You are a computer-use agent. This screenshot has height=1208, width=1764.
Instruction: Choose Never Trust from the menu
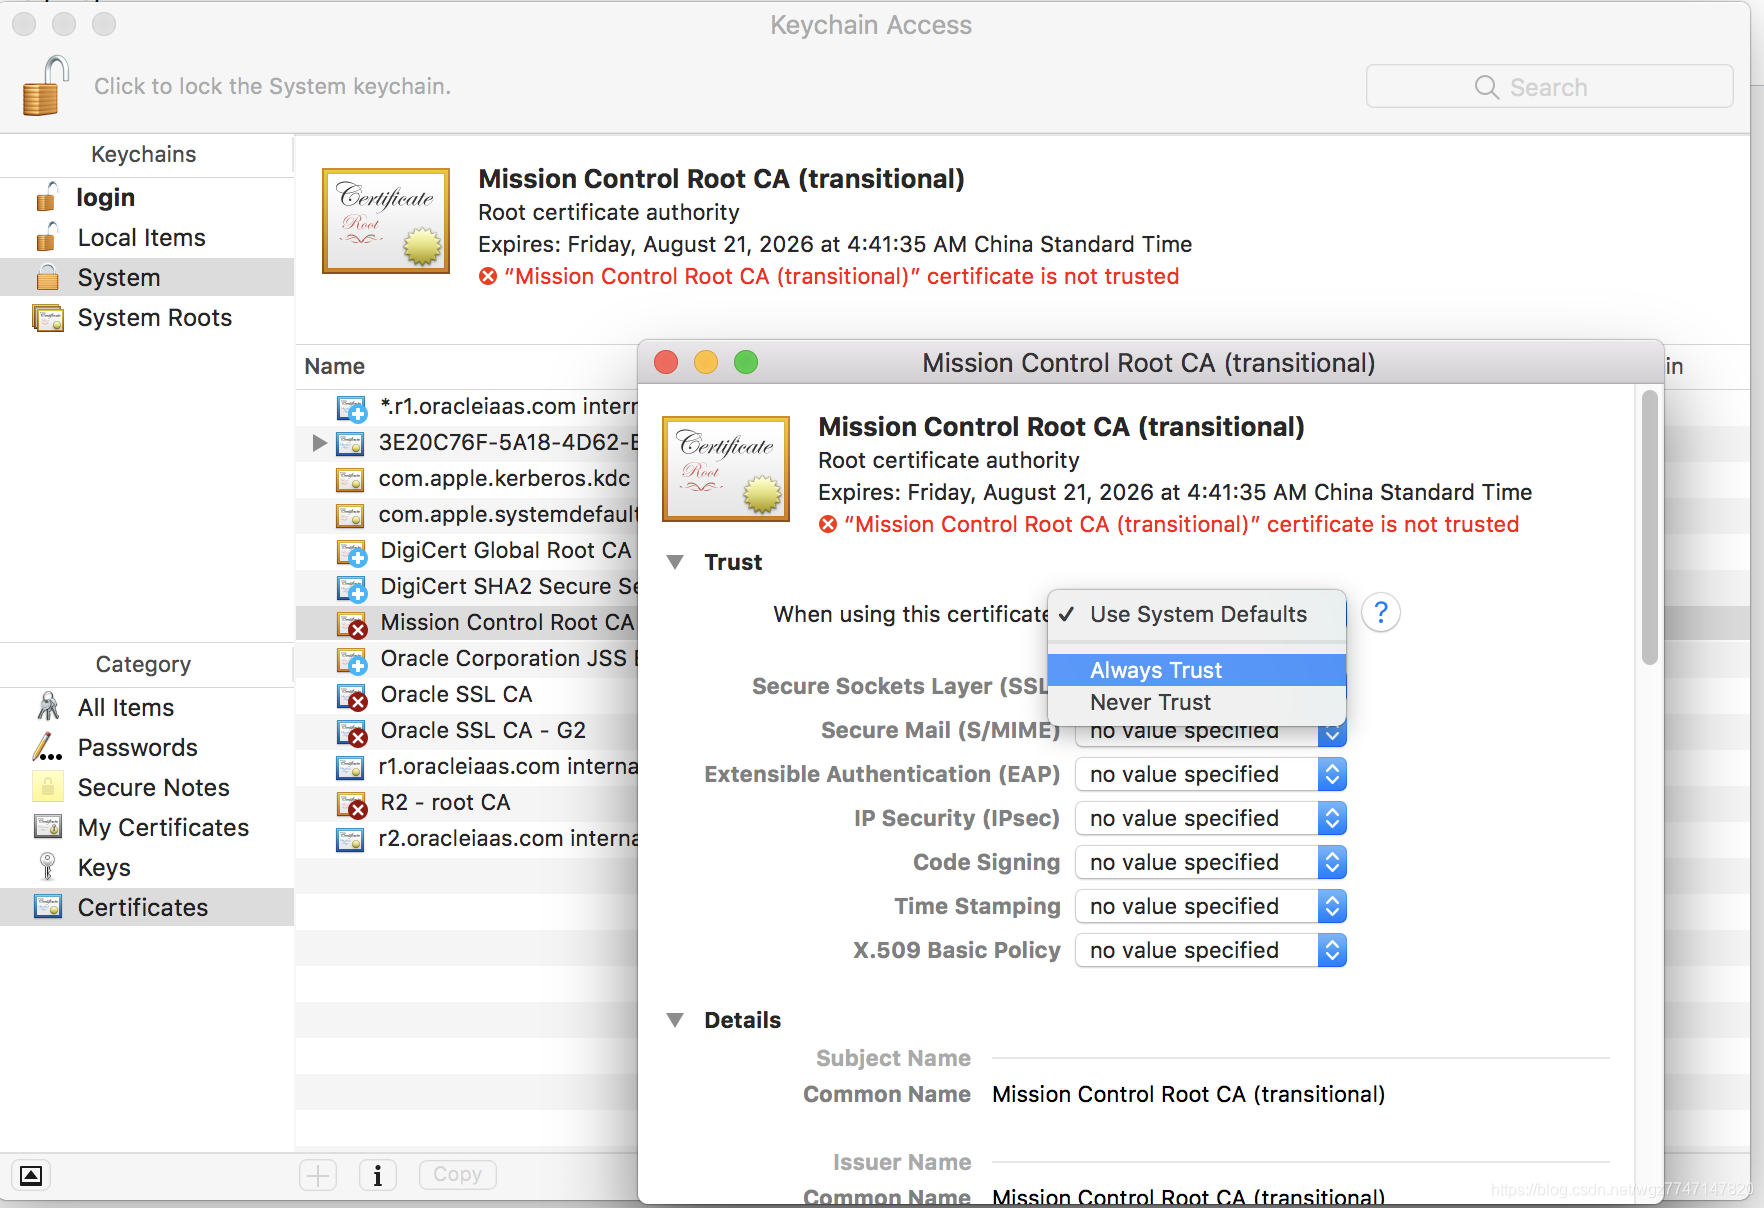point(1151,702)
